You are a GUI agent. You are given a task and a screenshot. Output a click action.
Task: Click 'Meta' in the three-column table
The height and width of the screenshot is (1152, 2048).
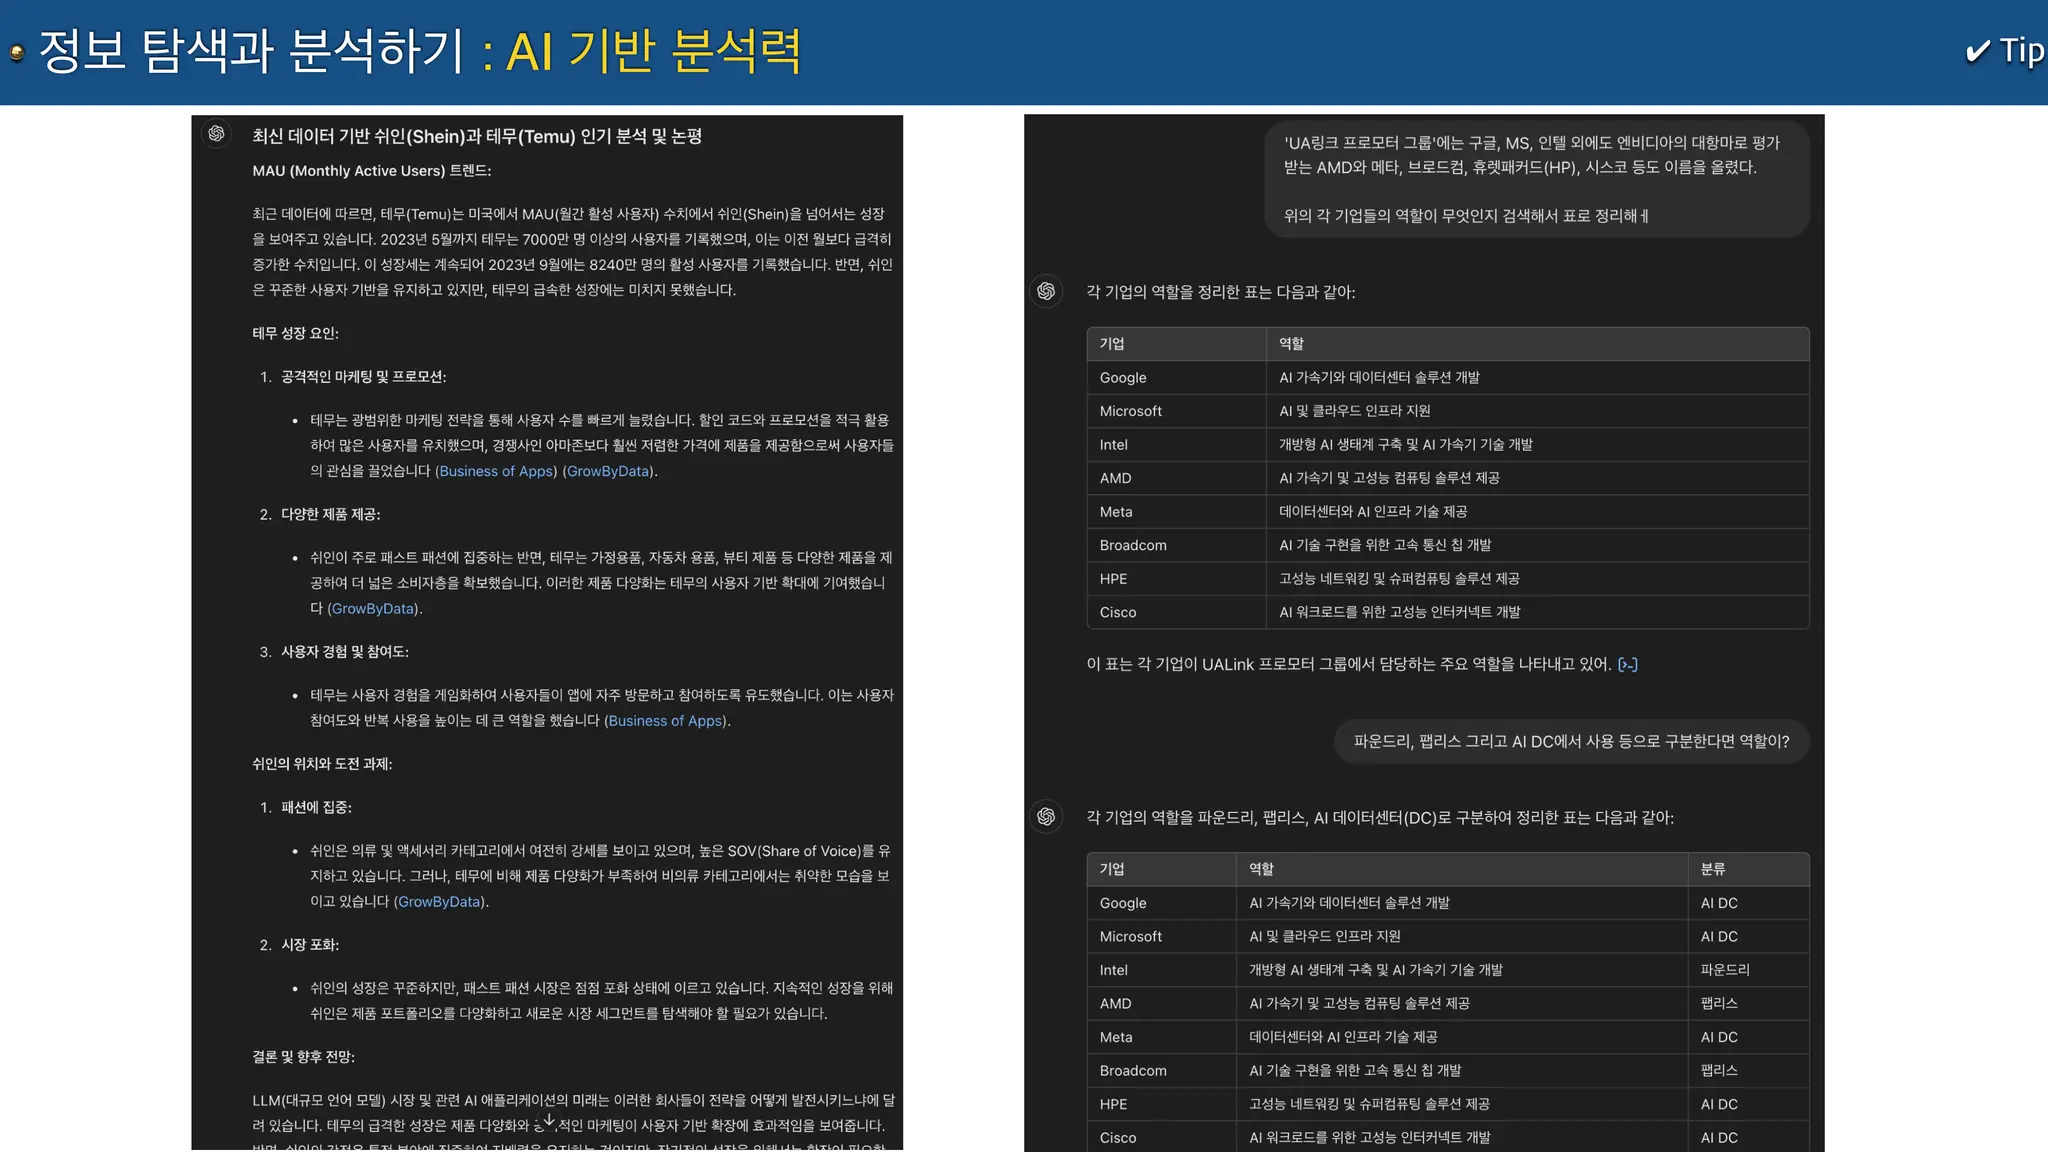pyautogui.click(x=1116, y=1037)
